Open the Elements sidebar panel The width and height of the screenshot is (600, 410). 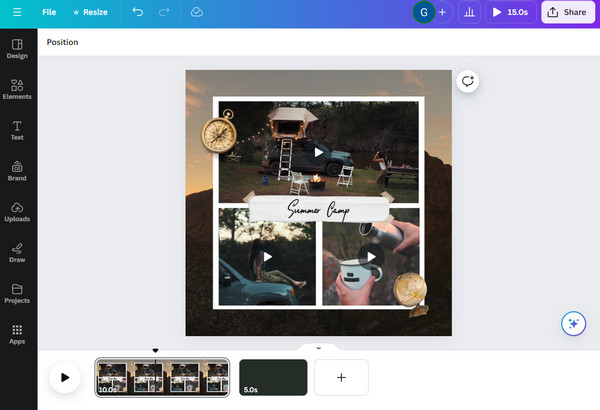pos(18,89)
